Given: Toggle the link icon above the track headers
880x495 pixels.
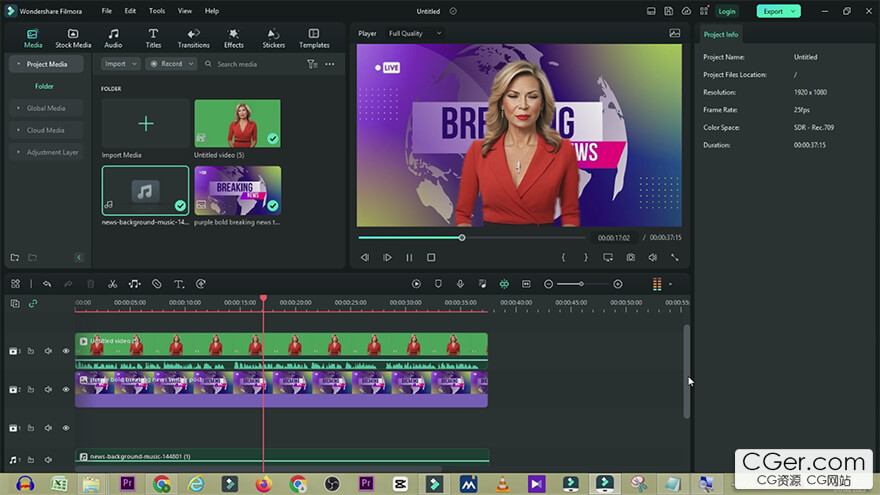Looking at the screenshot, I should pos(32,303).
